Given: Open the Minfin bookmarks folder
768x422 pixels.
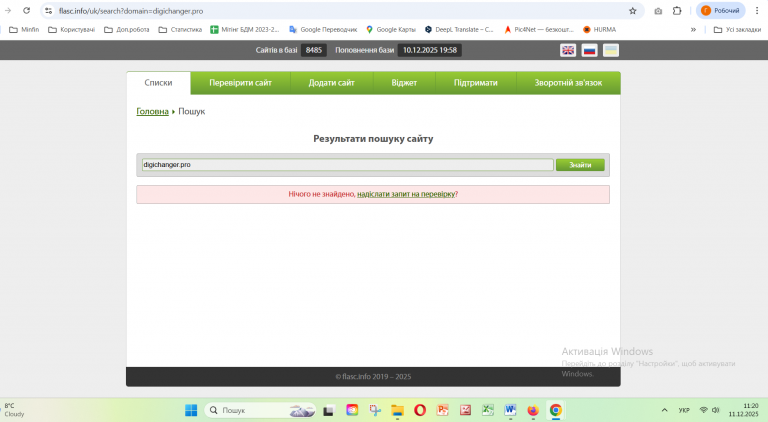Looking at the screenshot, I should (x=24, y=29).
